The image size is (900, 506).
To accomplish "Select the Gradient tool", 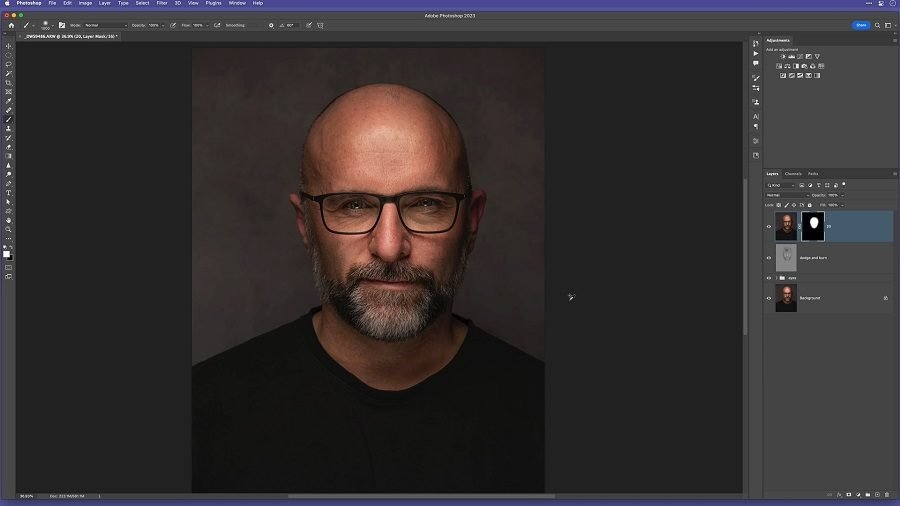I will coord(9,156).
